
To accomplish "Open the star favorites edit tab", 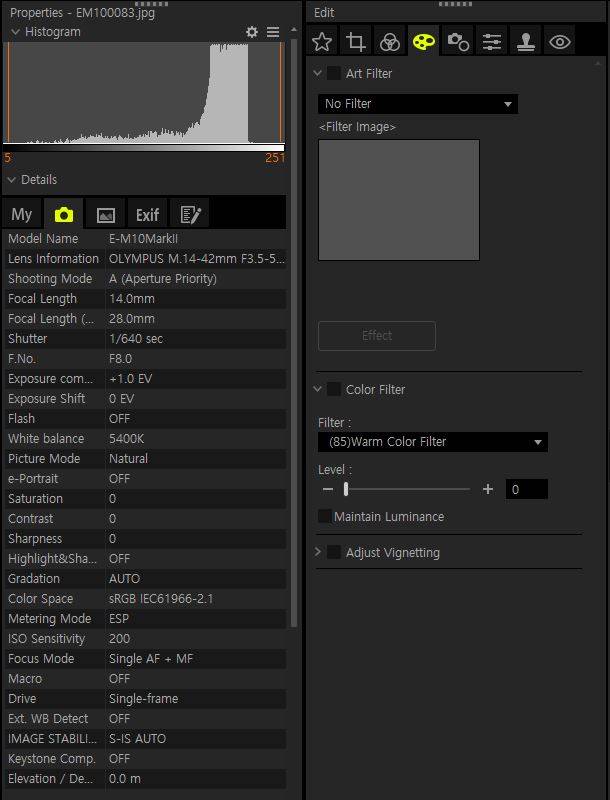I will (x=322, y=42).
